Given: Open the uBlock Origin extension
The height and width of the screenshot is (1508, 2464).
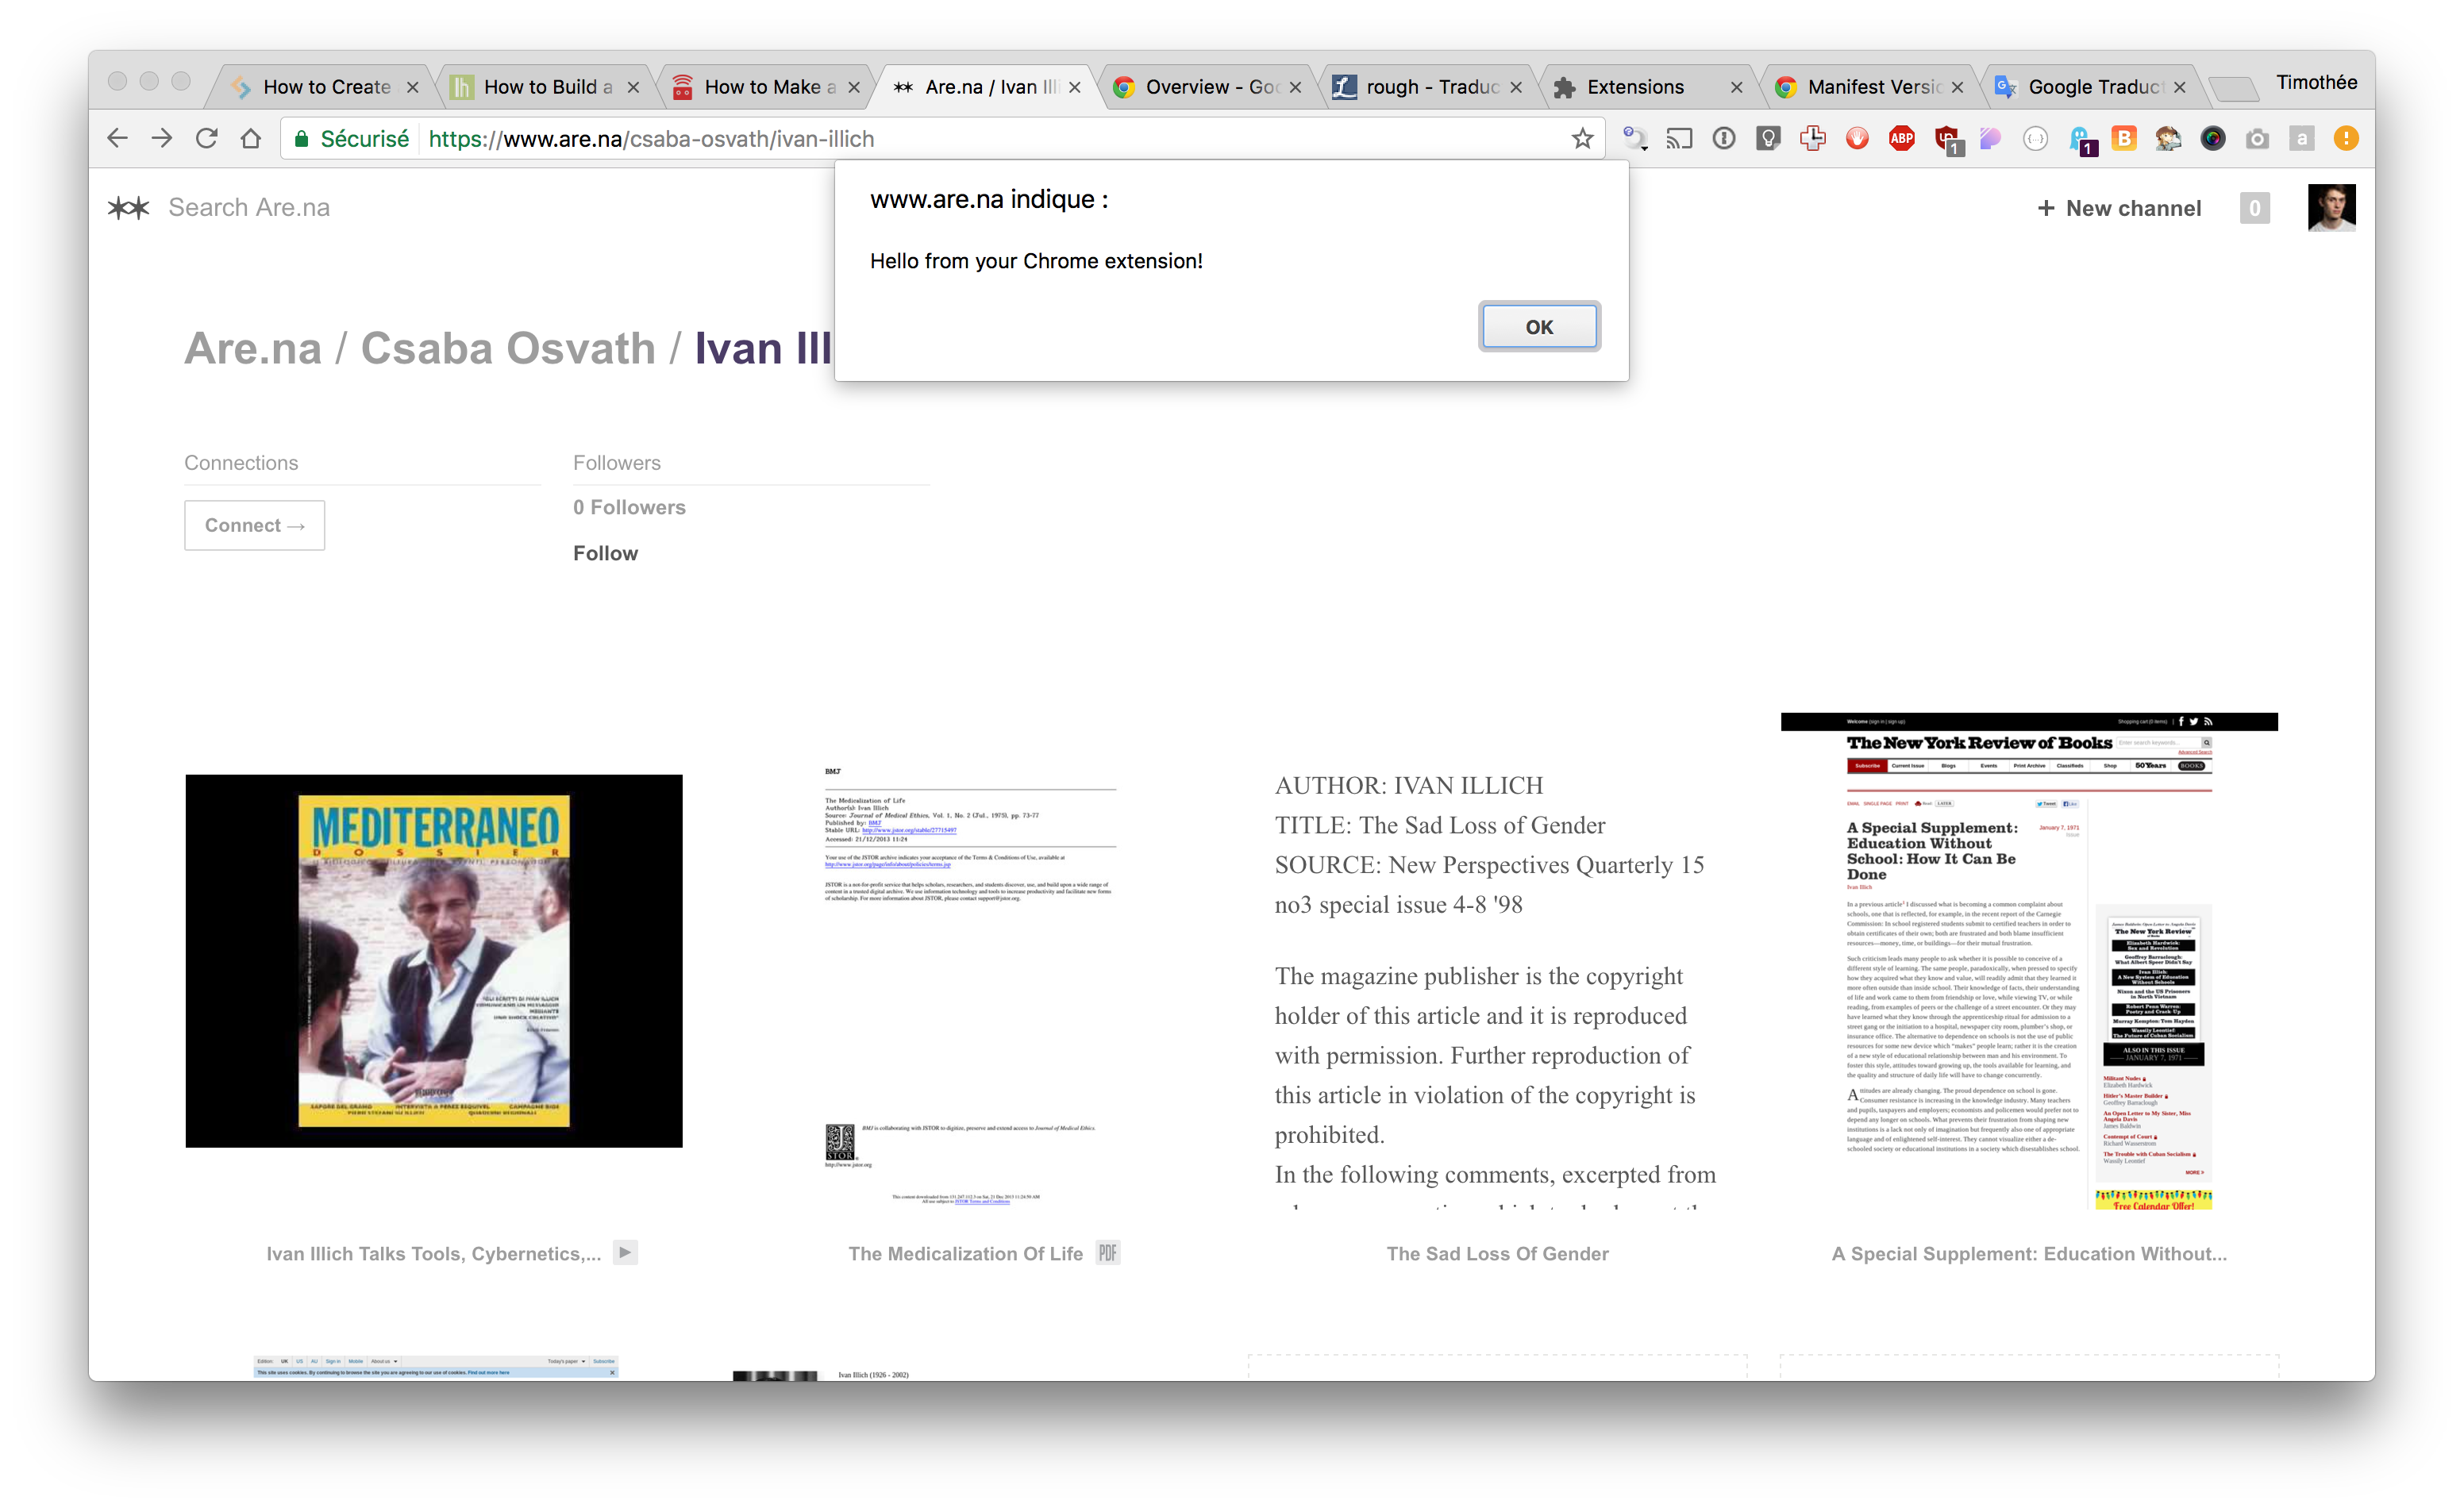Looking at the screenshot, I should [x=1948, y=141].
